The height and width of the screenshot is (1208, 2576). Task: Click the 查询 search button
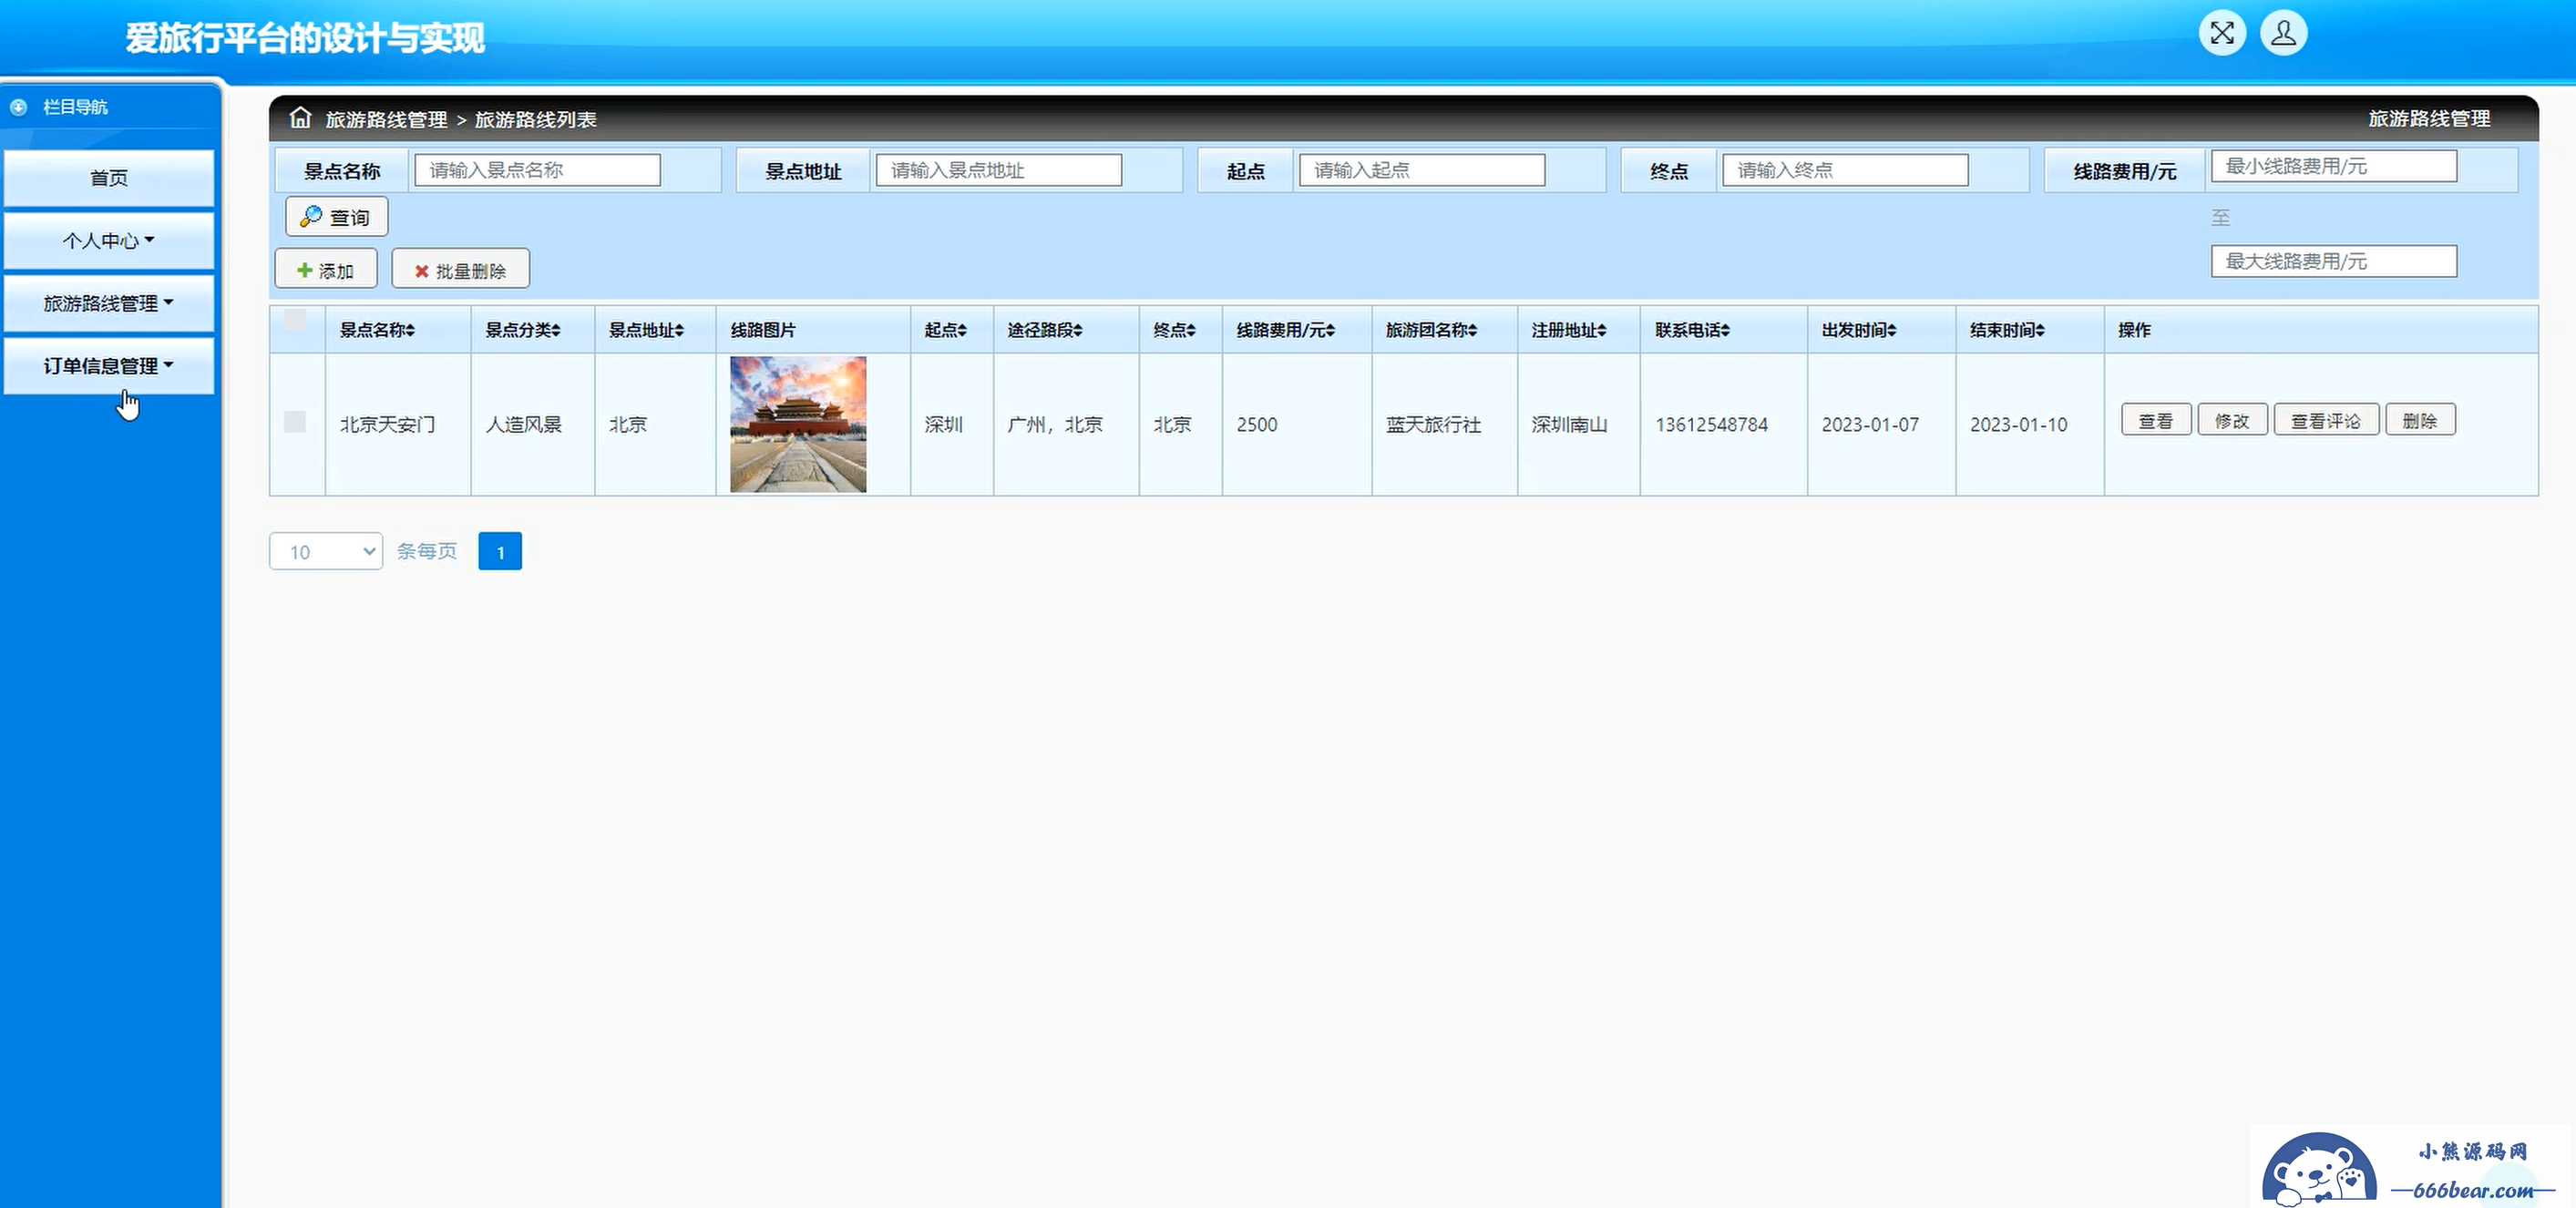click(x=336, y=217)
